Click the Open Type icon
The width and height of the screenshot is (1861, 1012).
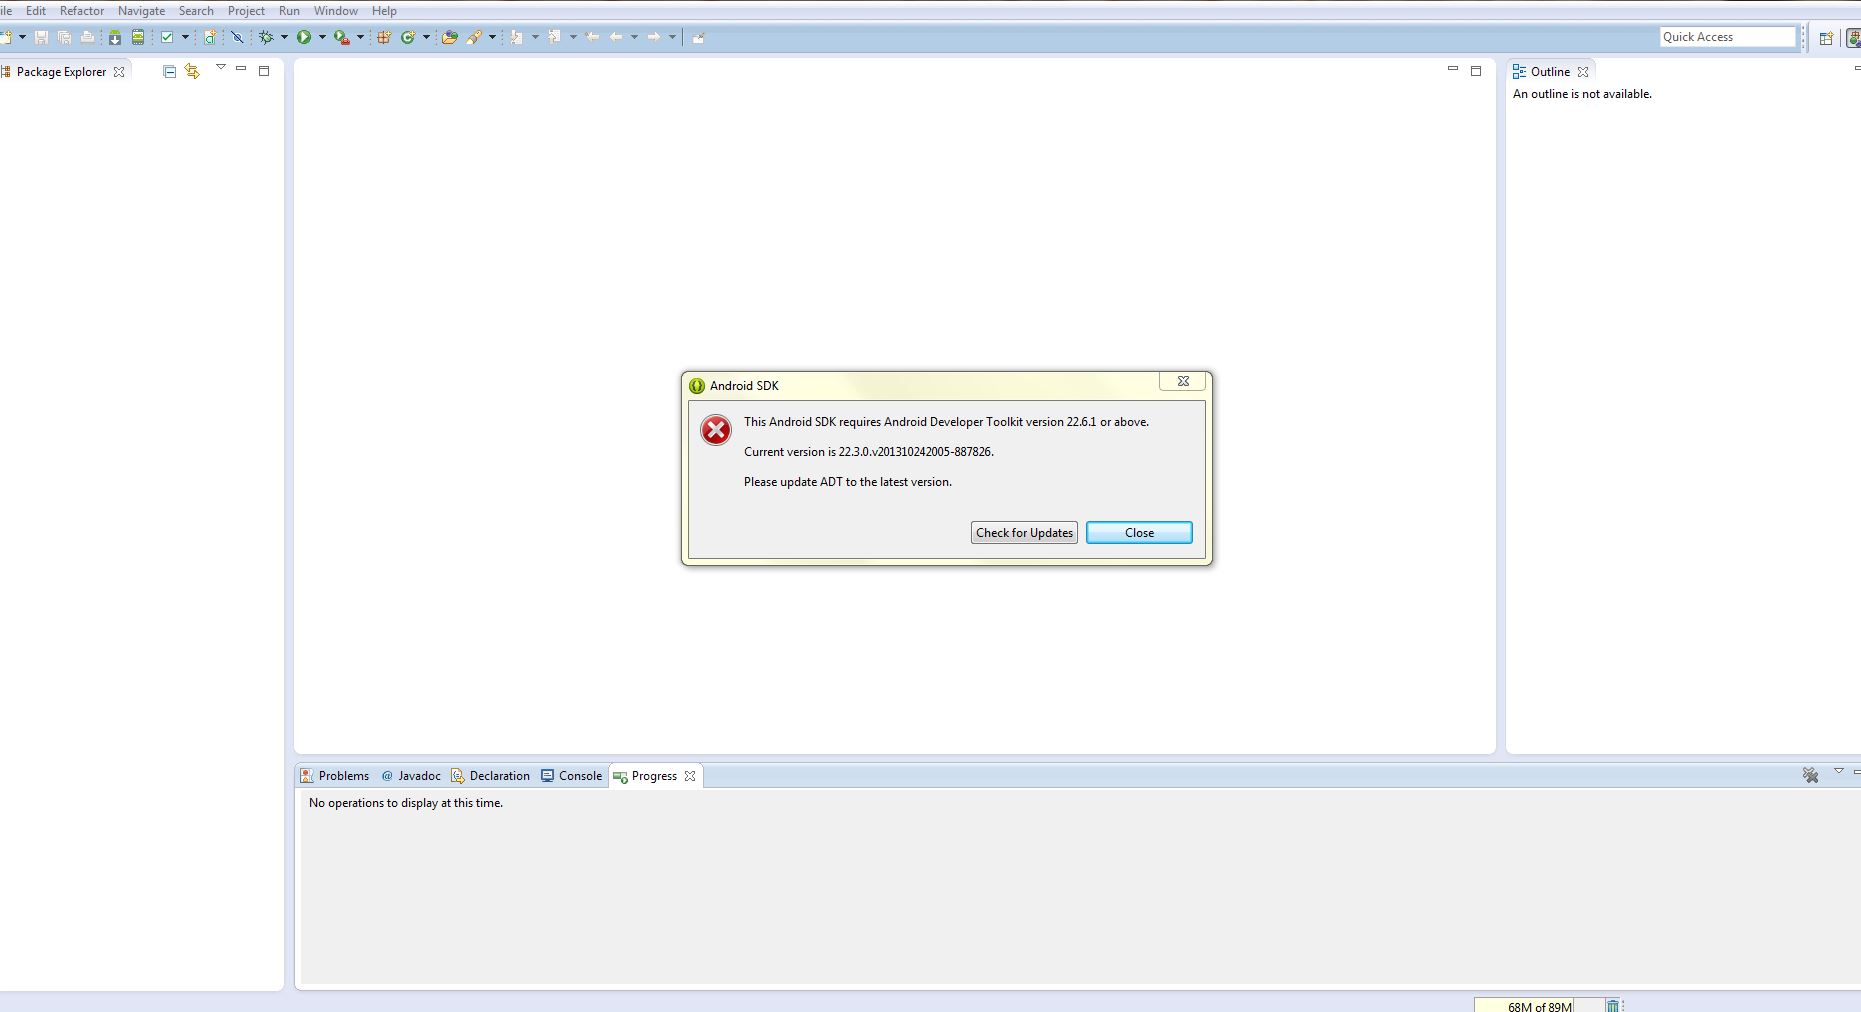click(x=450, y=37)
